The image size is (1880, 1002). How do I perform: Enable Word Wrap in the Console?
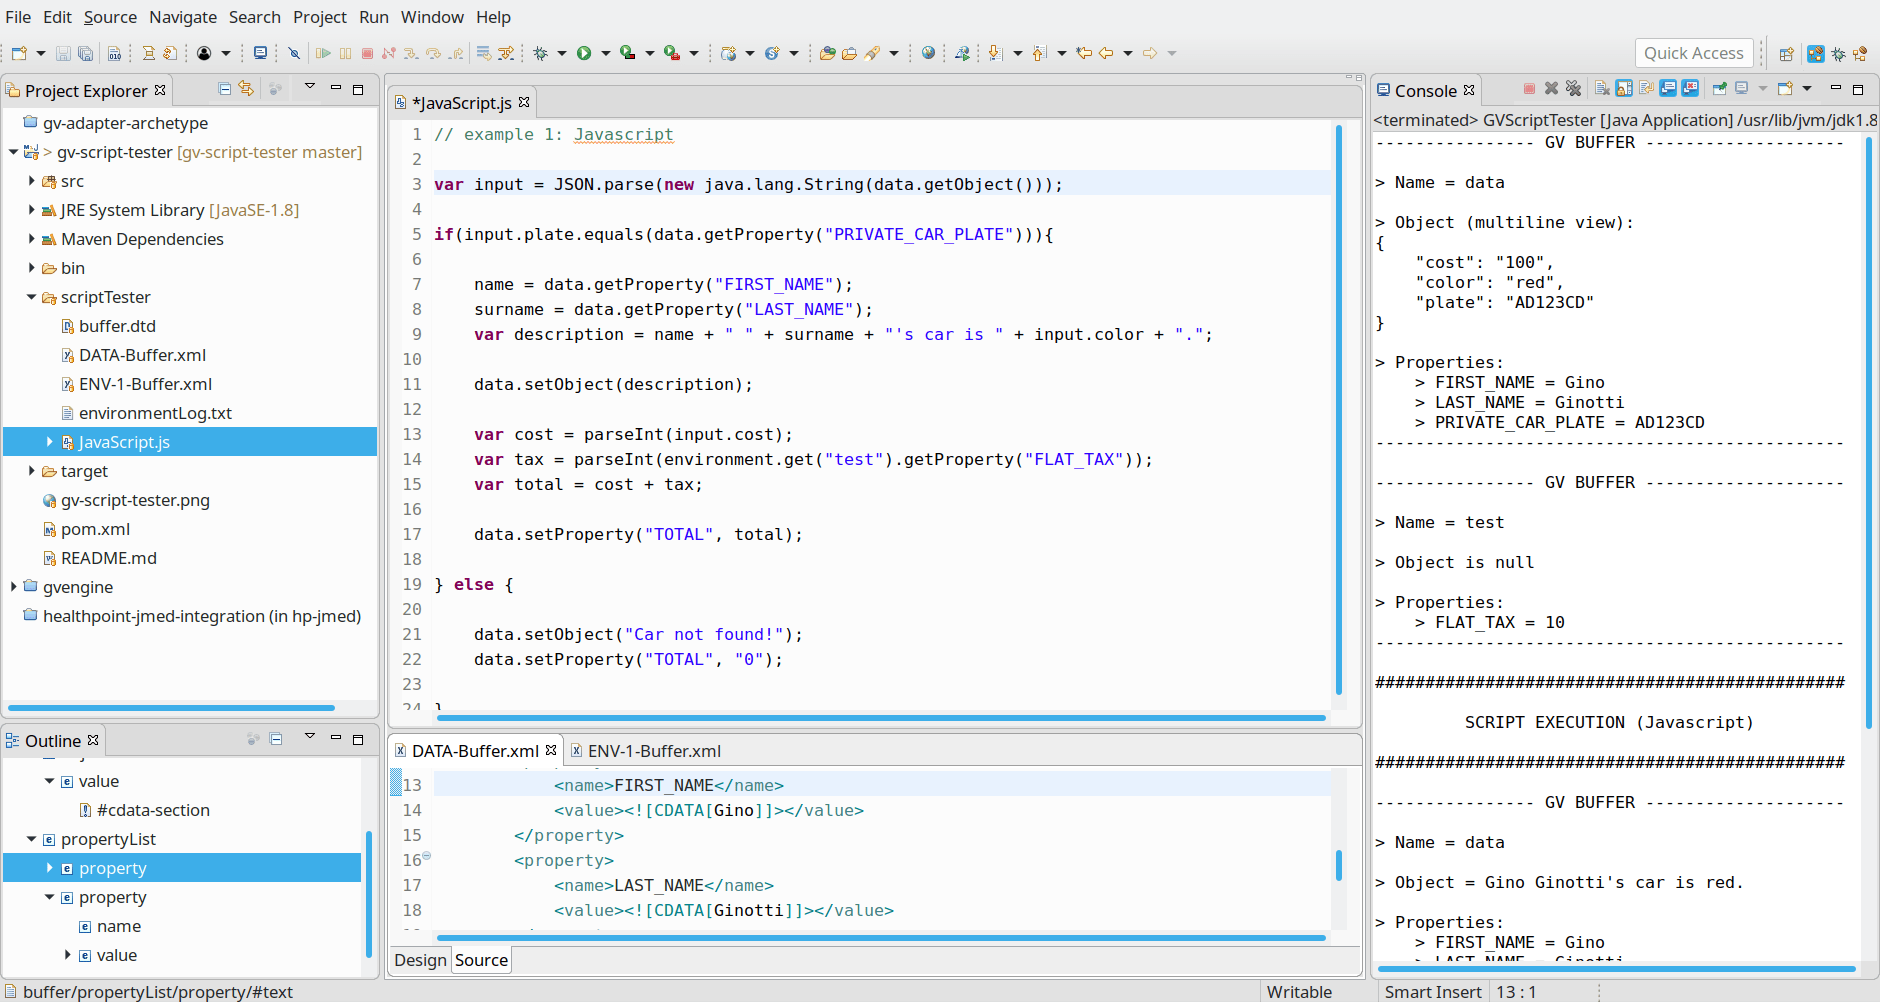(x=1646, y=89)
